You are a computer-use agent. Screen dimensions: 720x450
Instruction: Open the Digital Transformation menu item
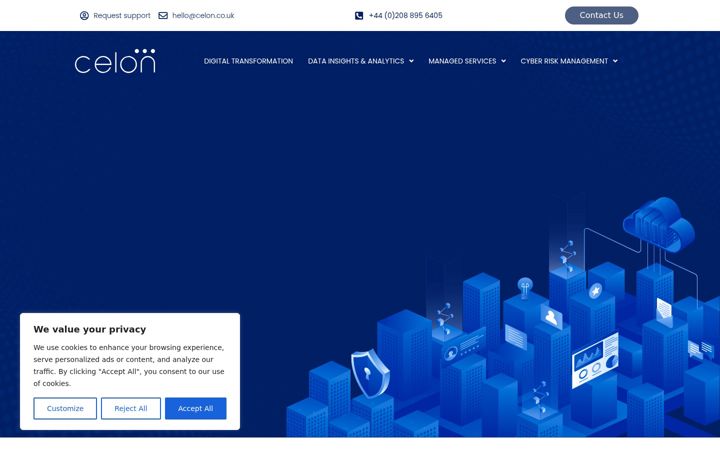(x=248, y=61)
